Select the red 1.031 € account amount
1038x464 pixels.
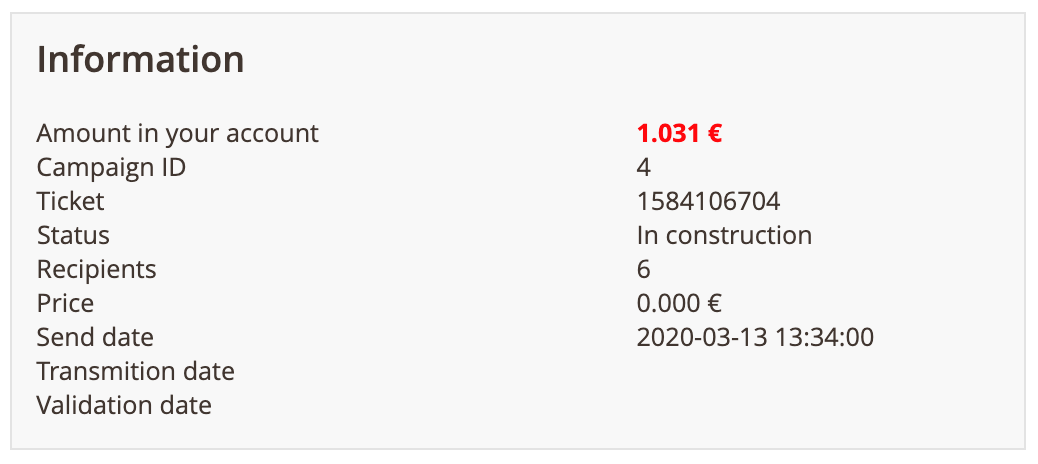click(679, 134)
